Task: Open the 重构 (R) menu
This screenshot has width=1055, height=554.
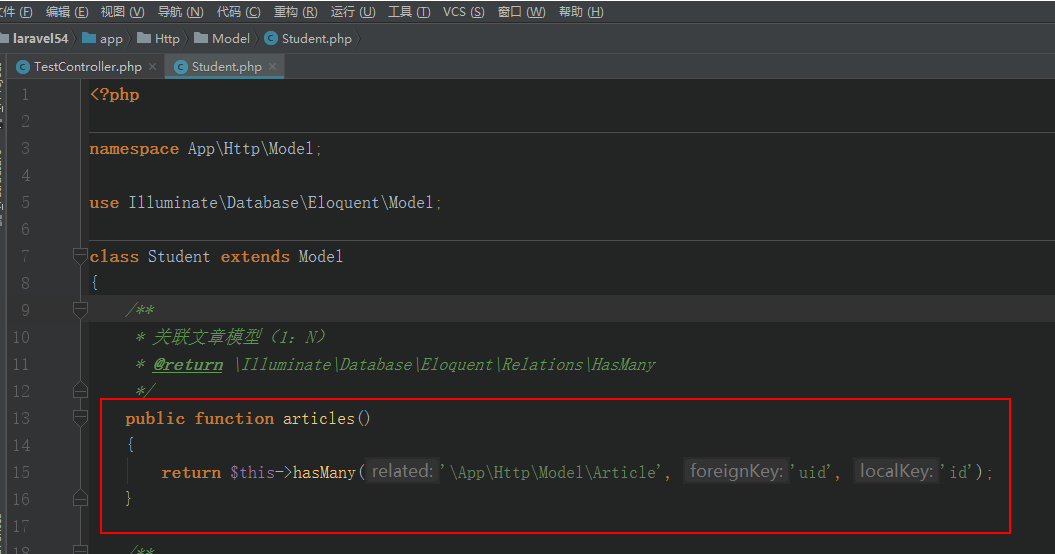Action: [x=295, y=12]
